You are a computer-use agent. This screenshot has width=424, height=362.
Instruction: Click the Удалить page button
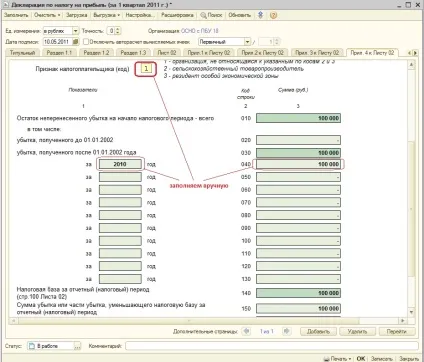click(x=357, y=331)
